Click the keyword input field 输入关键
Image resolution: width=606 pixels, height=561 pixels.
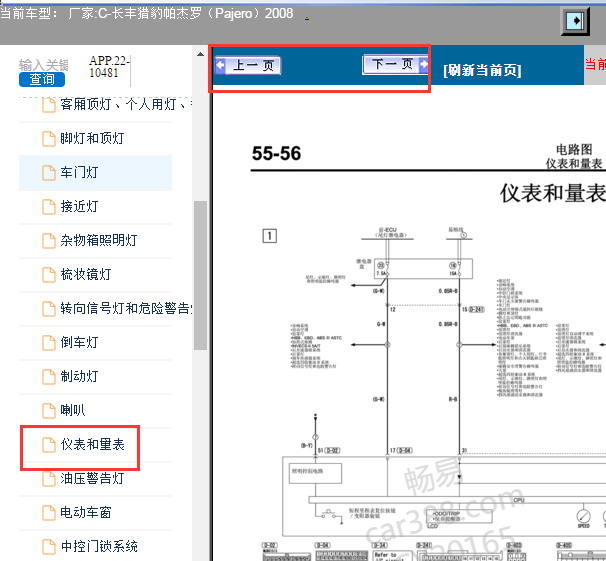point(44,65)
